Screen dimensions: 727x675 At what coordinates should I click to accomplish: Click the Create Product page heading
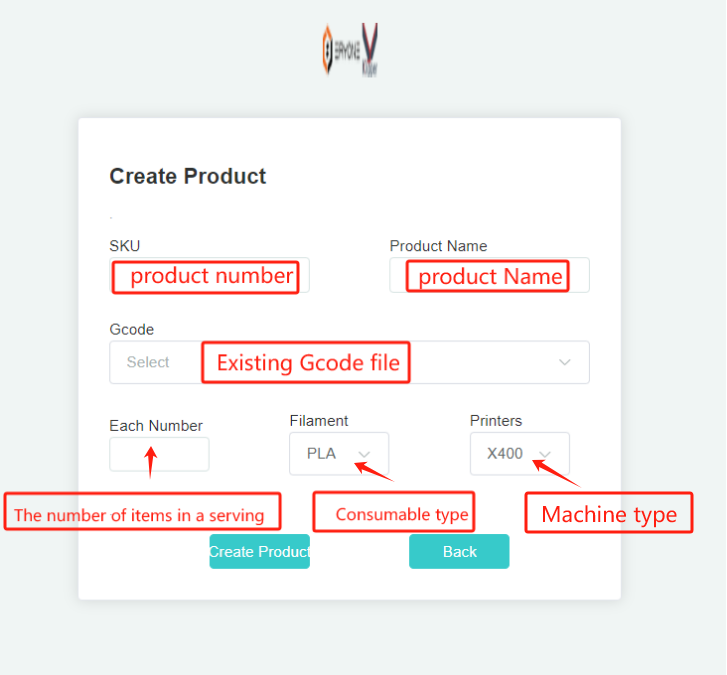(x=188, y=176)
